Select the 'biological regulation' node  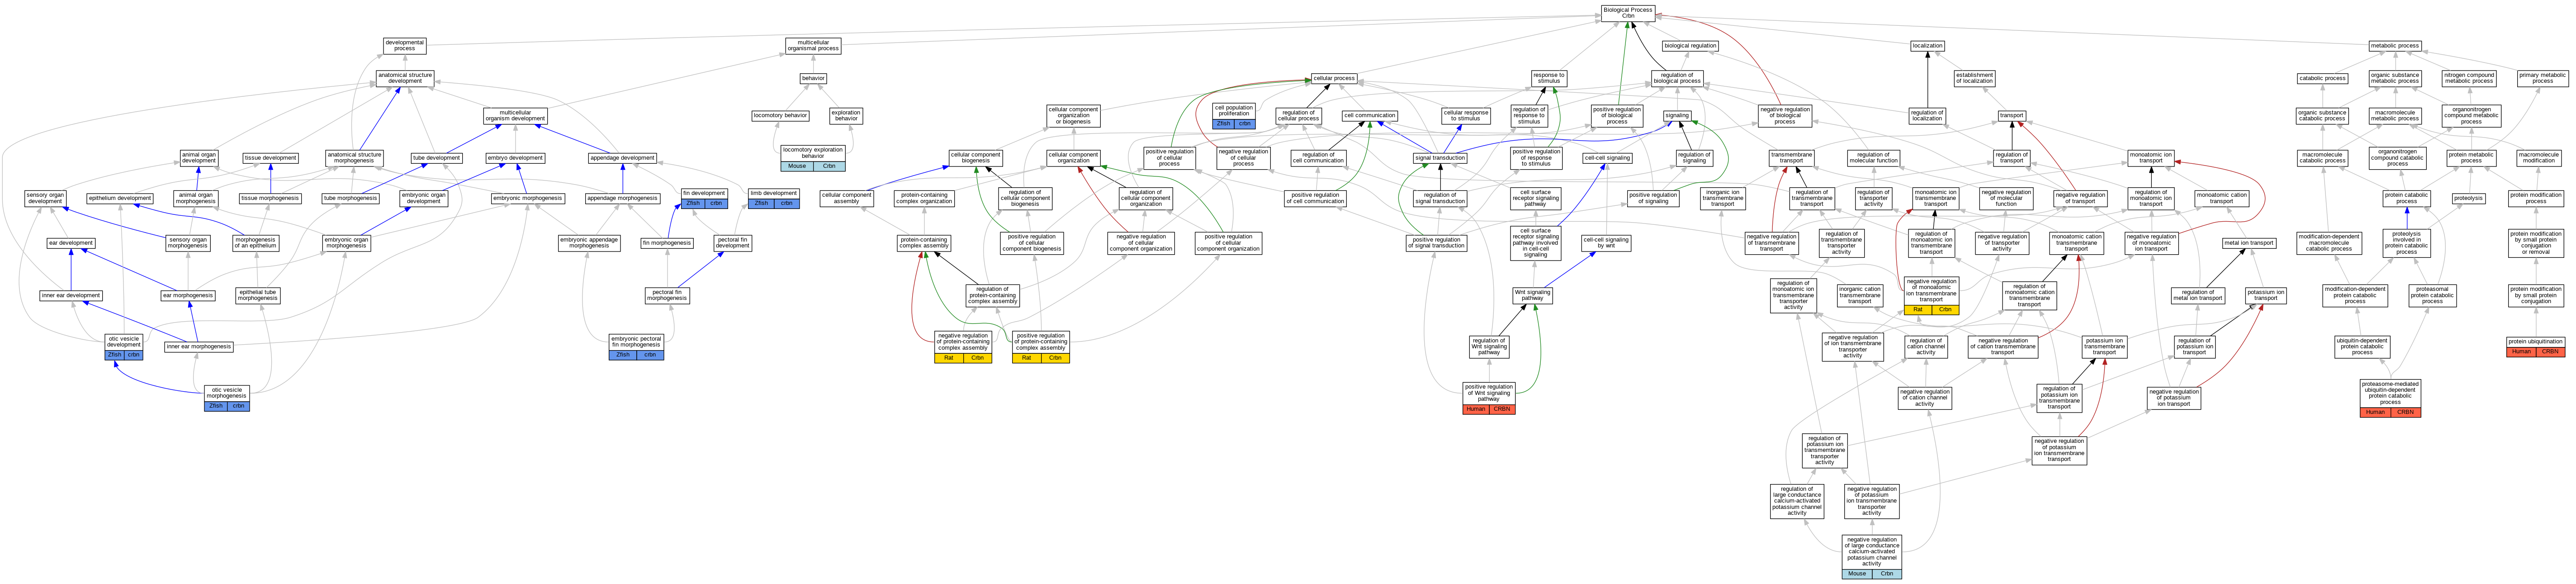click(1691, 46)
